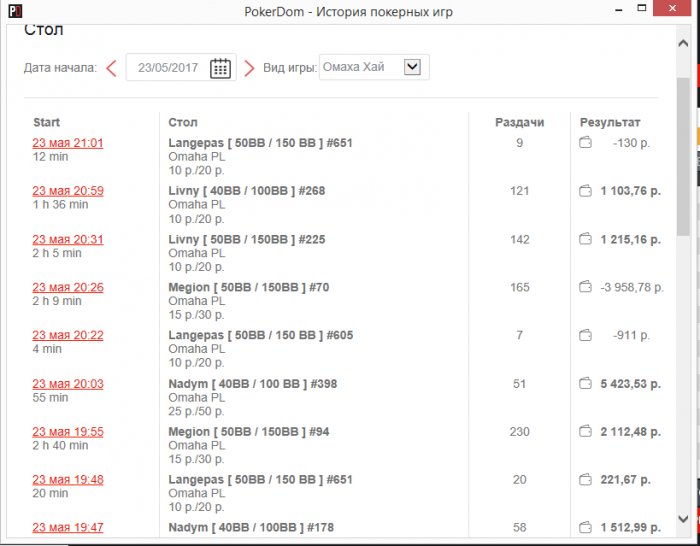
Task: Click the Раздачи column header
Action: [x=520, y=122]
